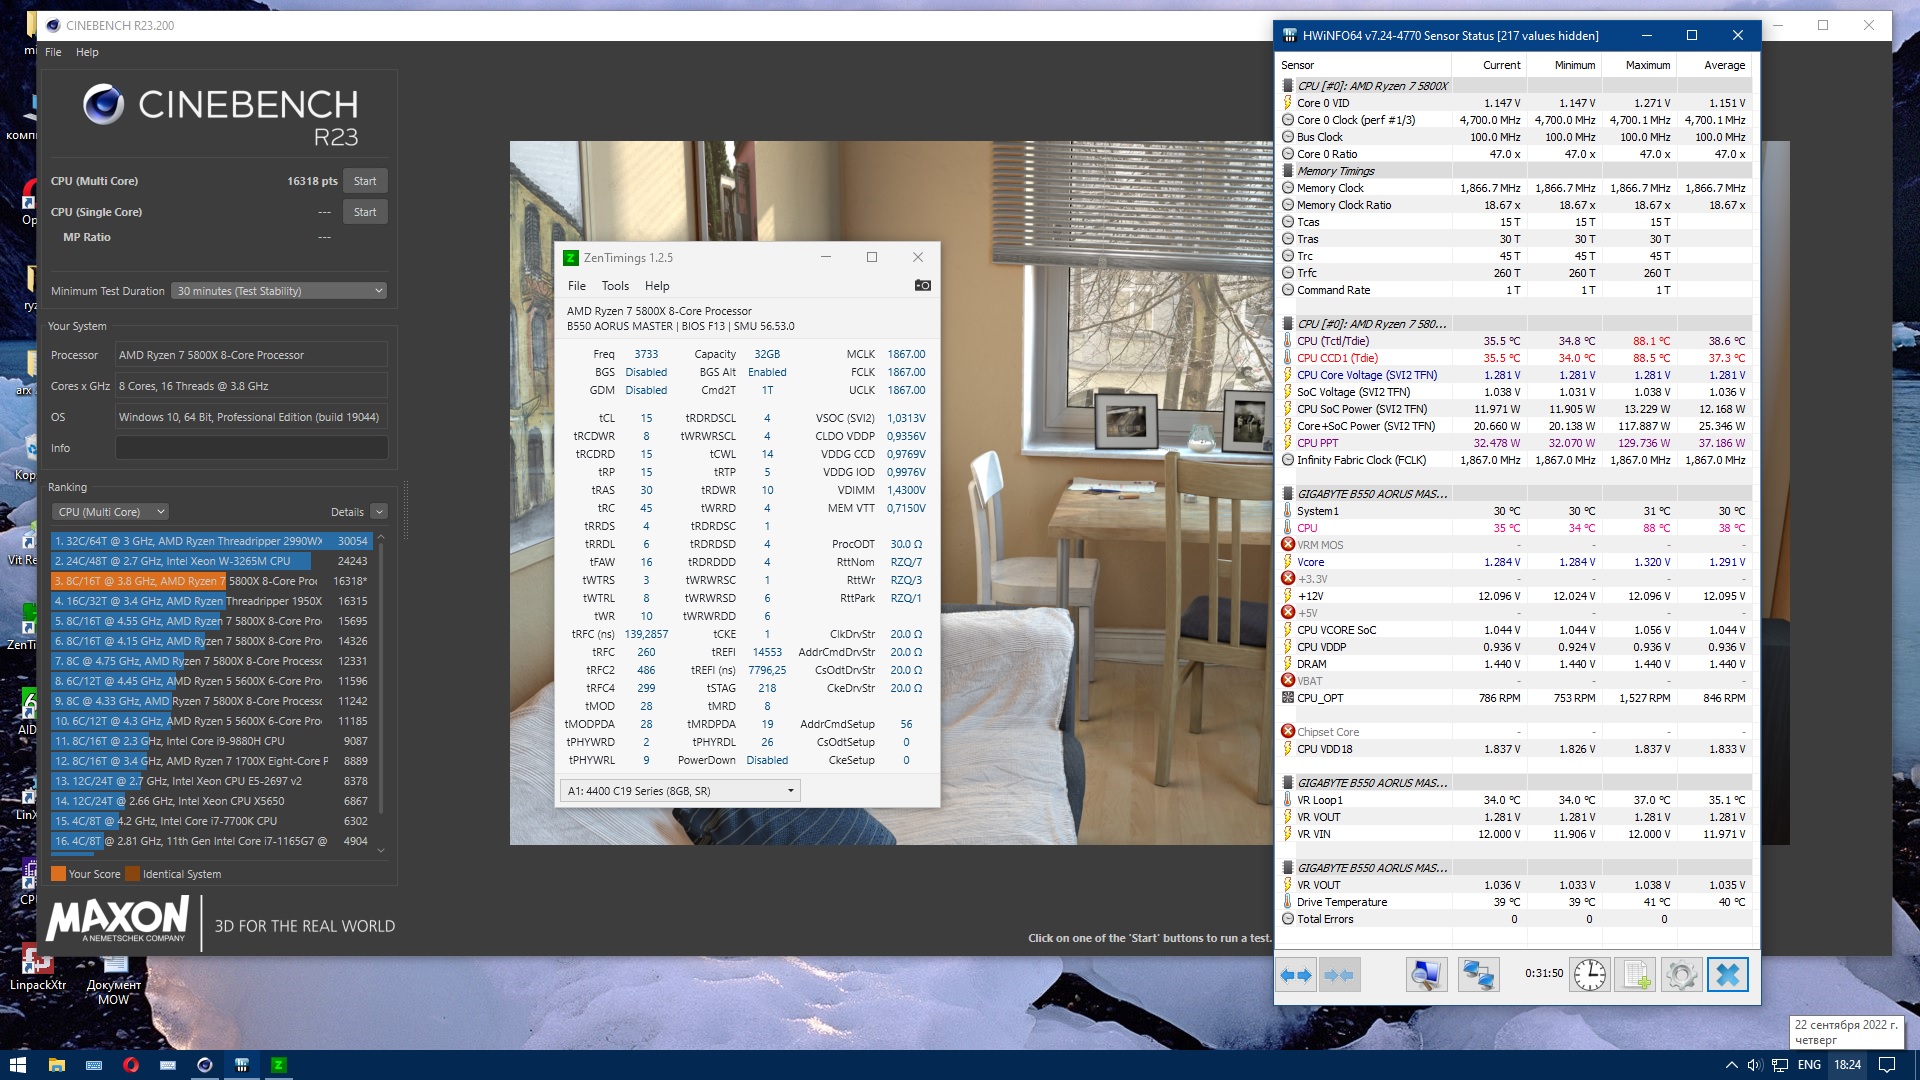
Task: Start the CPU Single Core test
Action: (365, 212)
